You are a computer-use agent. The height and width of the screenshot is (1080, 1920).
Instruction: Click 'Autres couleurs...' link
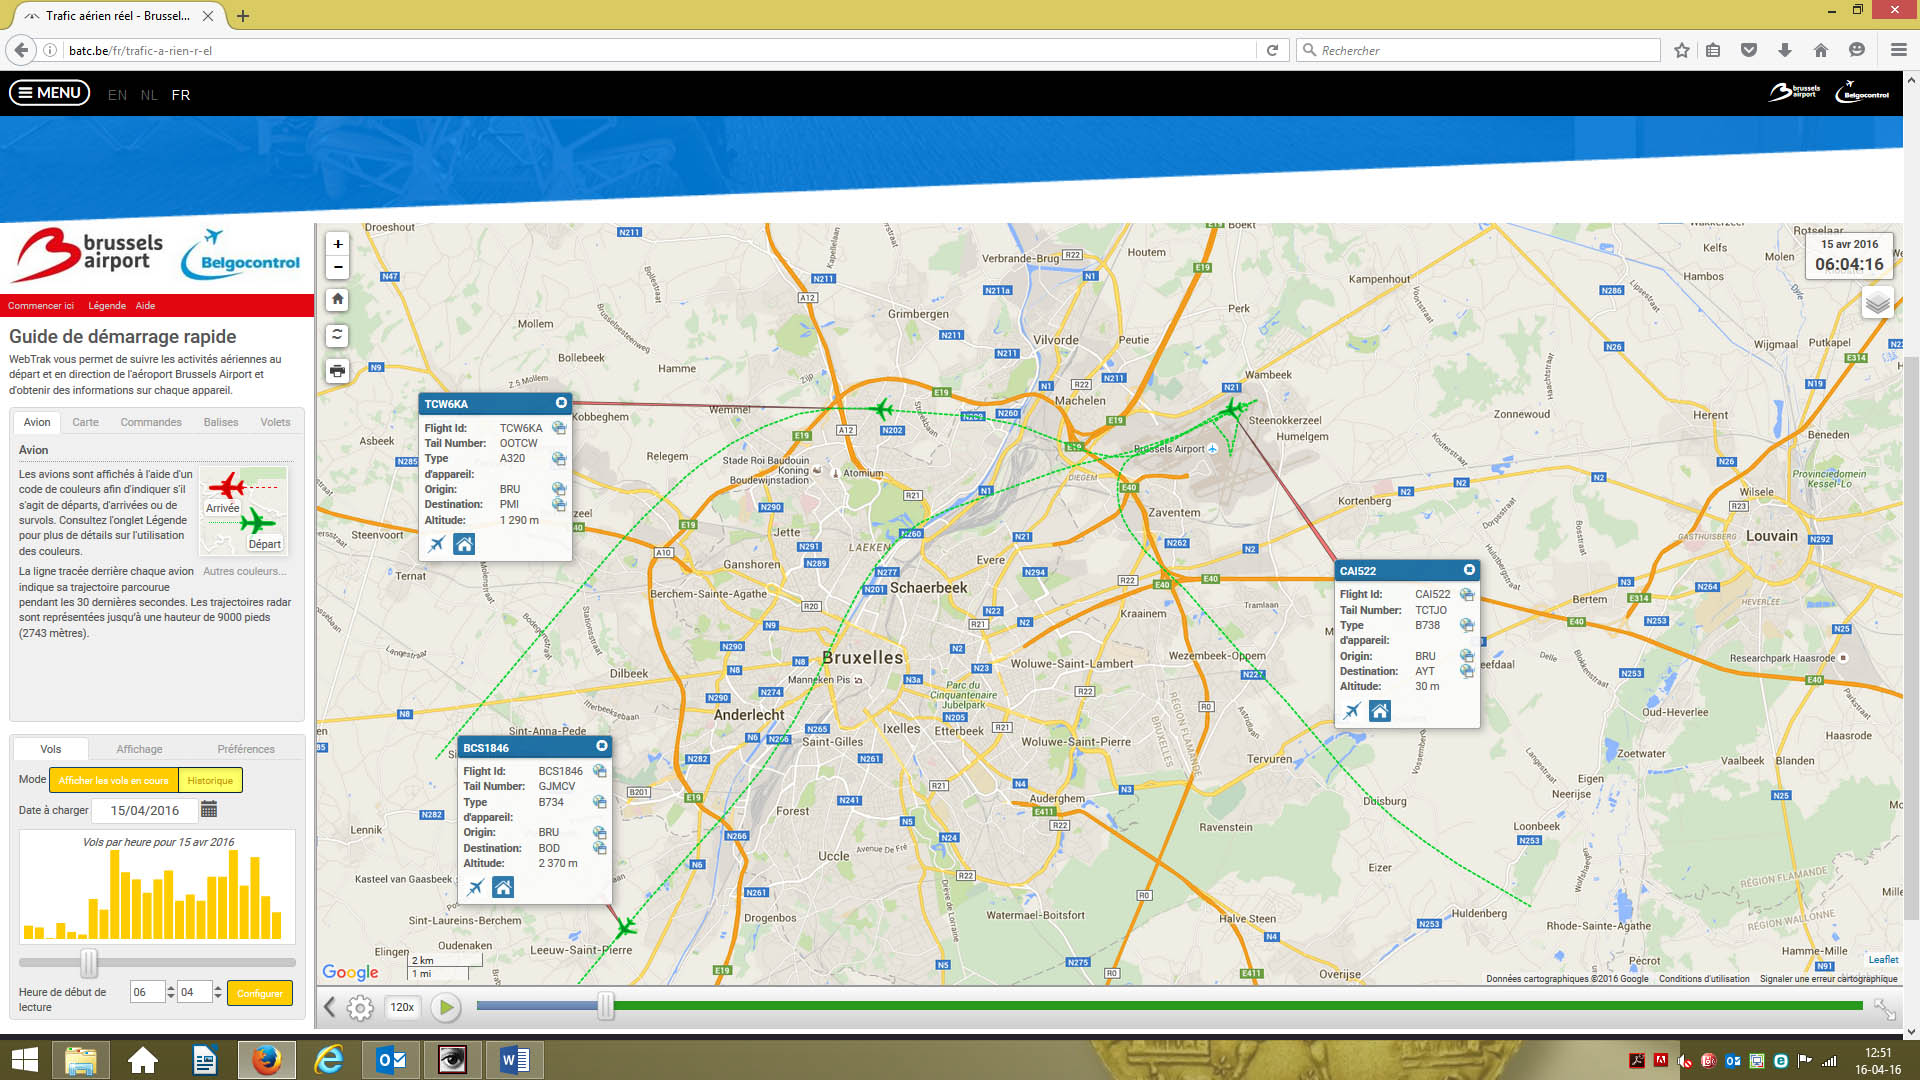click(244, 571)
